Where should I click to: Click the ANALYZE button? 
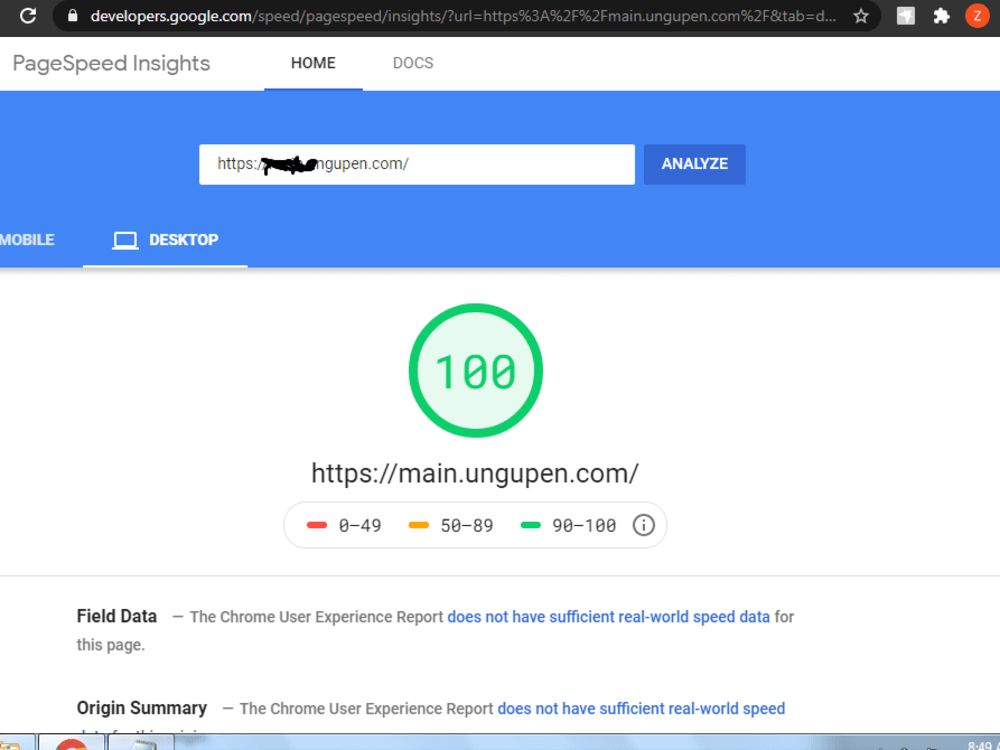[x=695, y=164]
